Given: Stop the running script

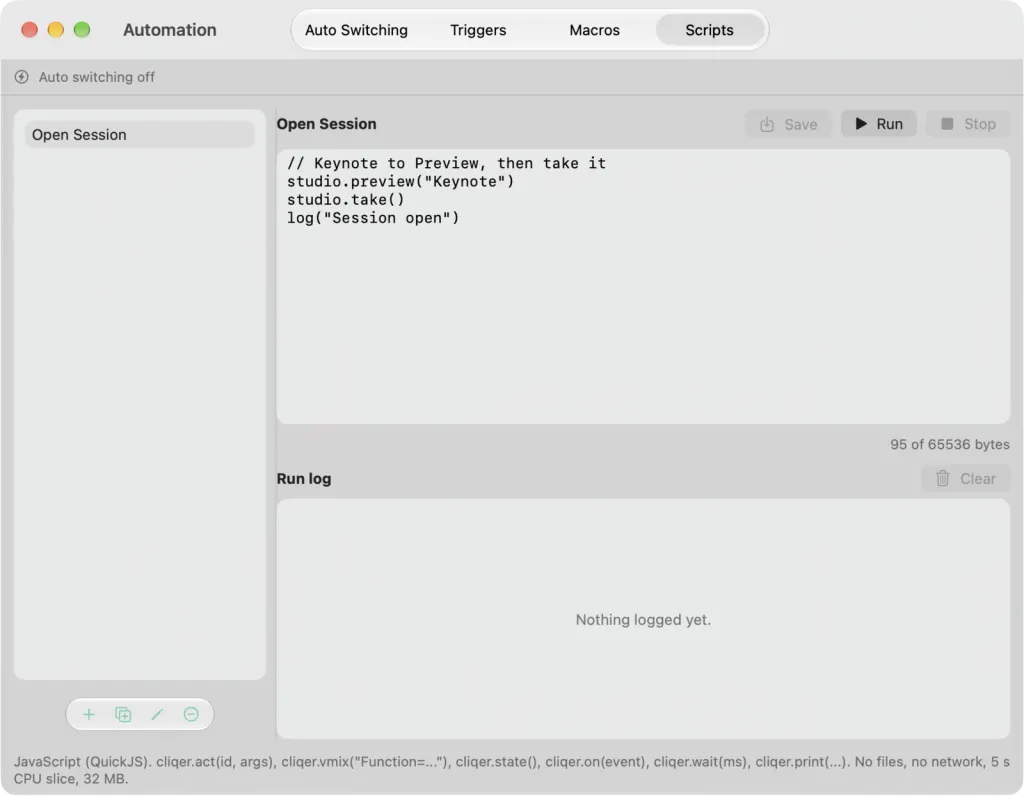Looking at the screenshot, I should [968, 124].
